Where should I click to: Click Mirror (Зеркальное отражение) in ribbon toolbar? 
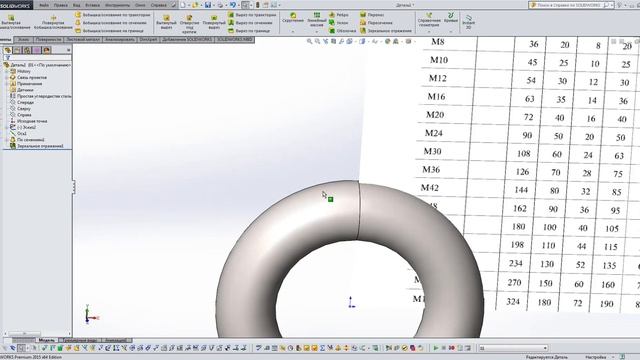click(385, 31)
